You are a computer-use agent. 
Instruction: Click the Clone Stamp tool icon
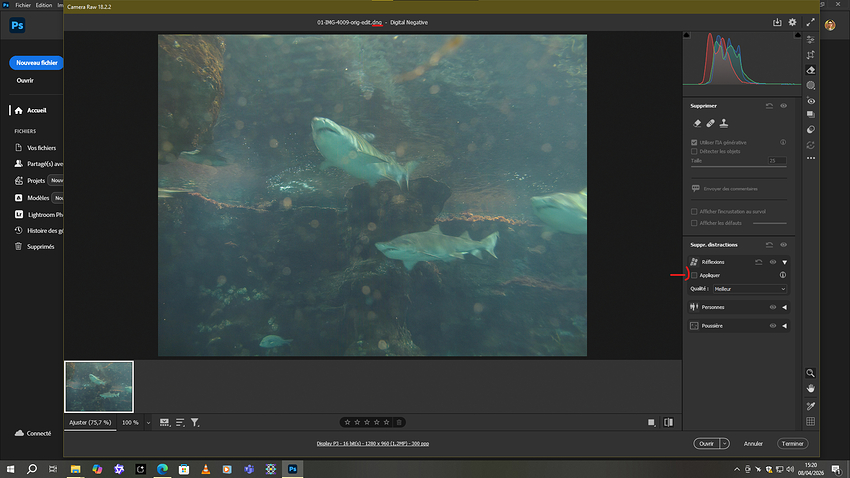coord(723,124)
